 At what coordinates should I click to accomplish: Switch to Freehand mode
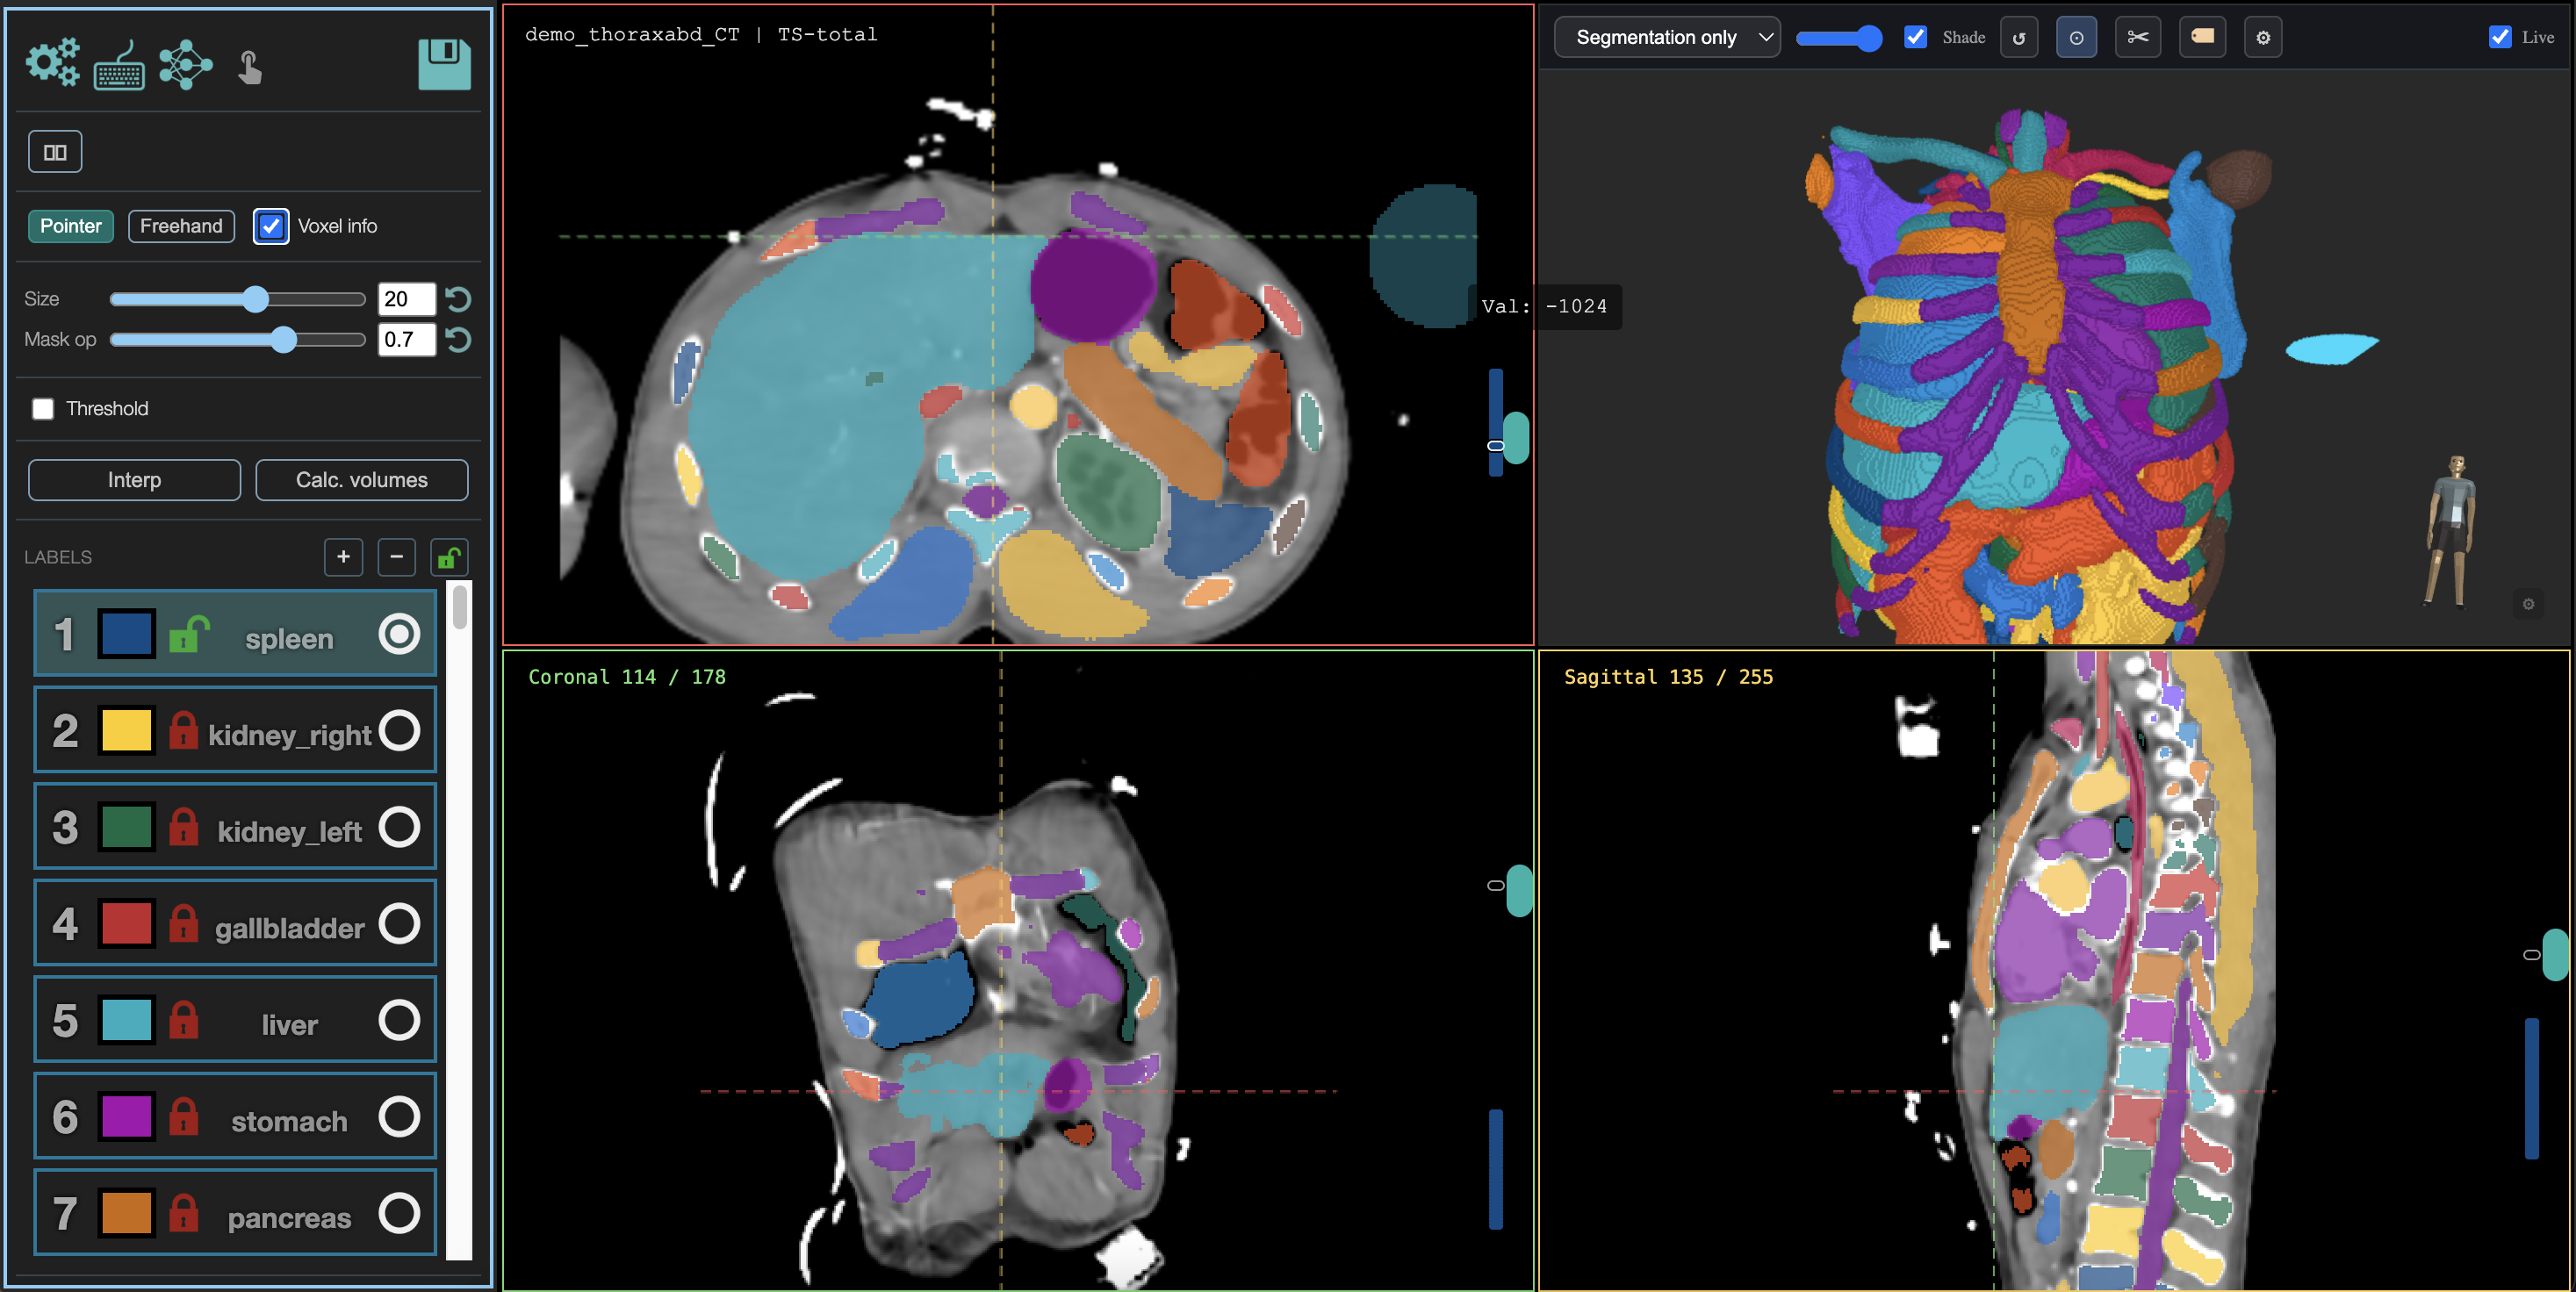181,226
